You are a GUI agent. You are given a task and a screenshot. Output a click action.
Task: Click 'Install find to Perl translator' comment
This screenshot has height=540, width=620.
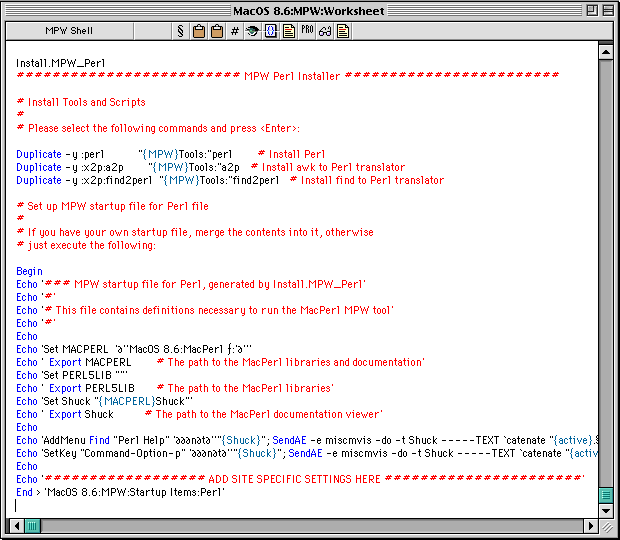coord(367,180)
